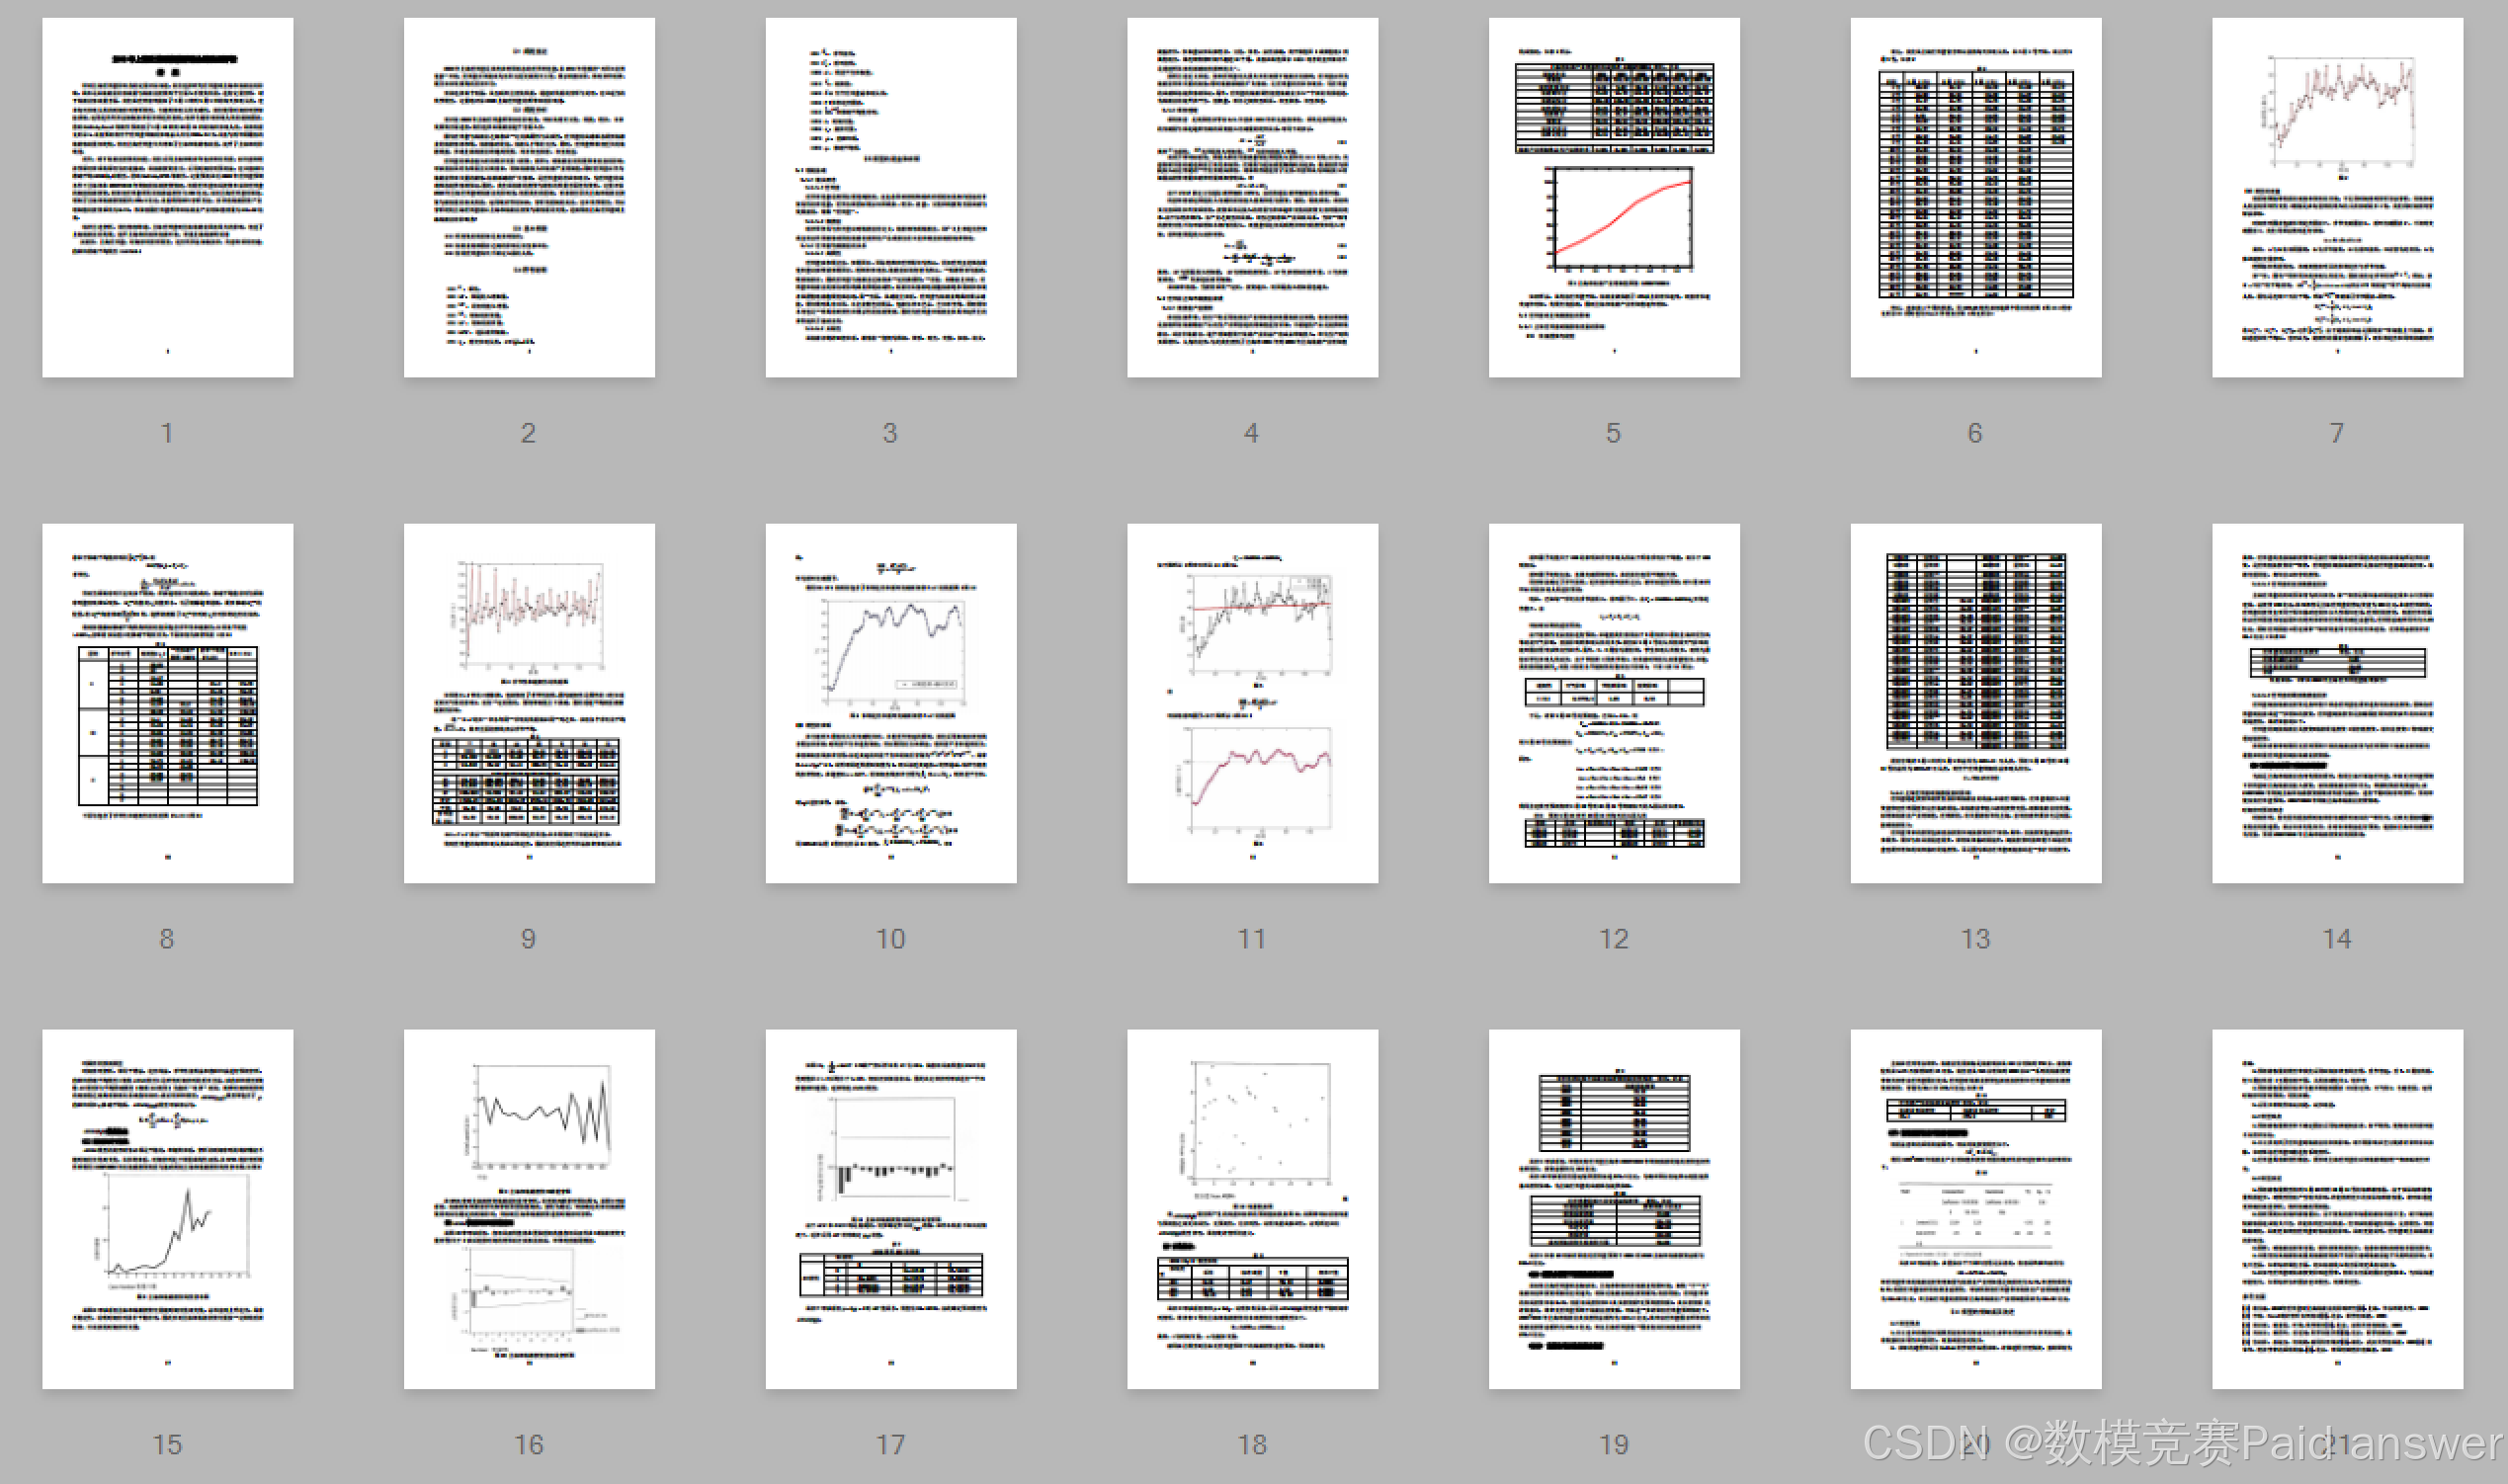Open page 21 thumbnail
The width and height of the screenshot is (2508, 1484).
(x=2338, y=1209)
